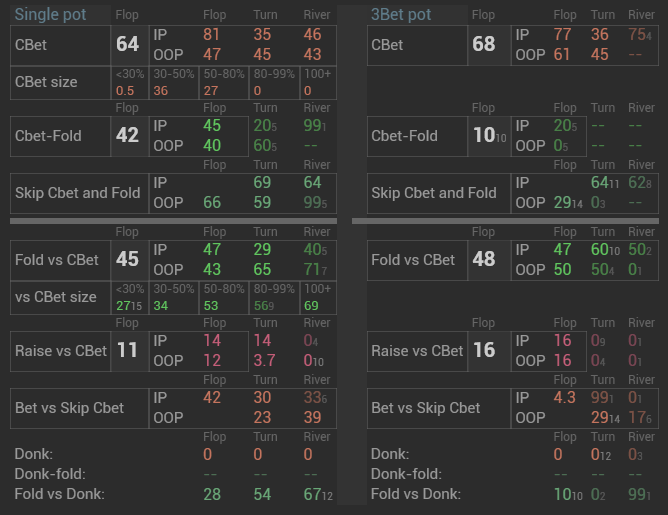Click the Single pot Cbet-Fold value 42
Viewport: 668px width, 515px height.
point(128,136)
